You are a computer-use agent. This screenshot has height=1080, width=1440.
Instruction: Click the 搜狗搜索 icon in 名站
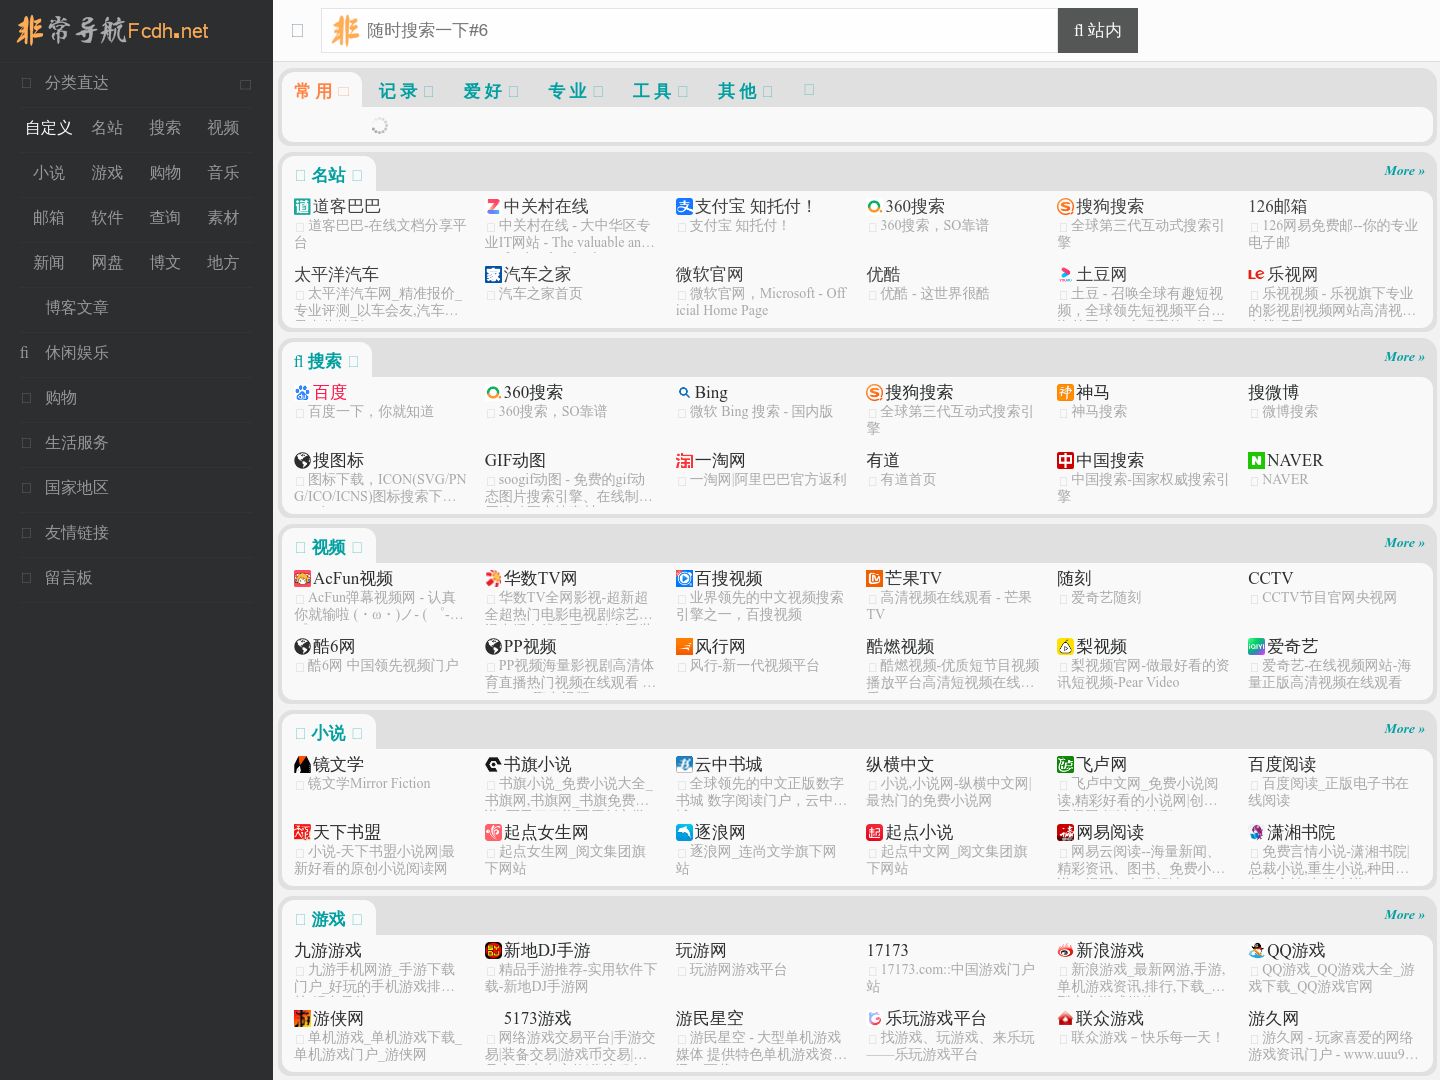(1065, 207)
